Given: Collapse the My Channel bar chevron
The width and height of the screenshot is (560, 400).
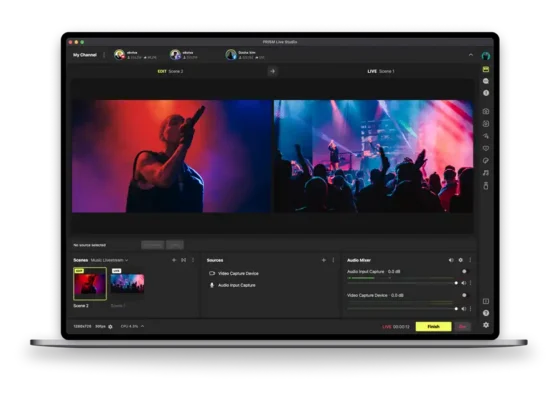Looking at the screenshot, I should click(471, 55).
